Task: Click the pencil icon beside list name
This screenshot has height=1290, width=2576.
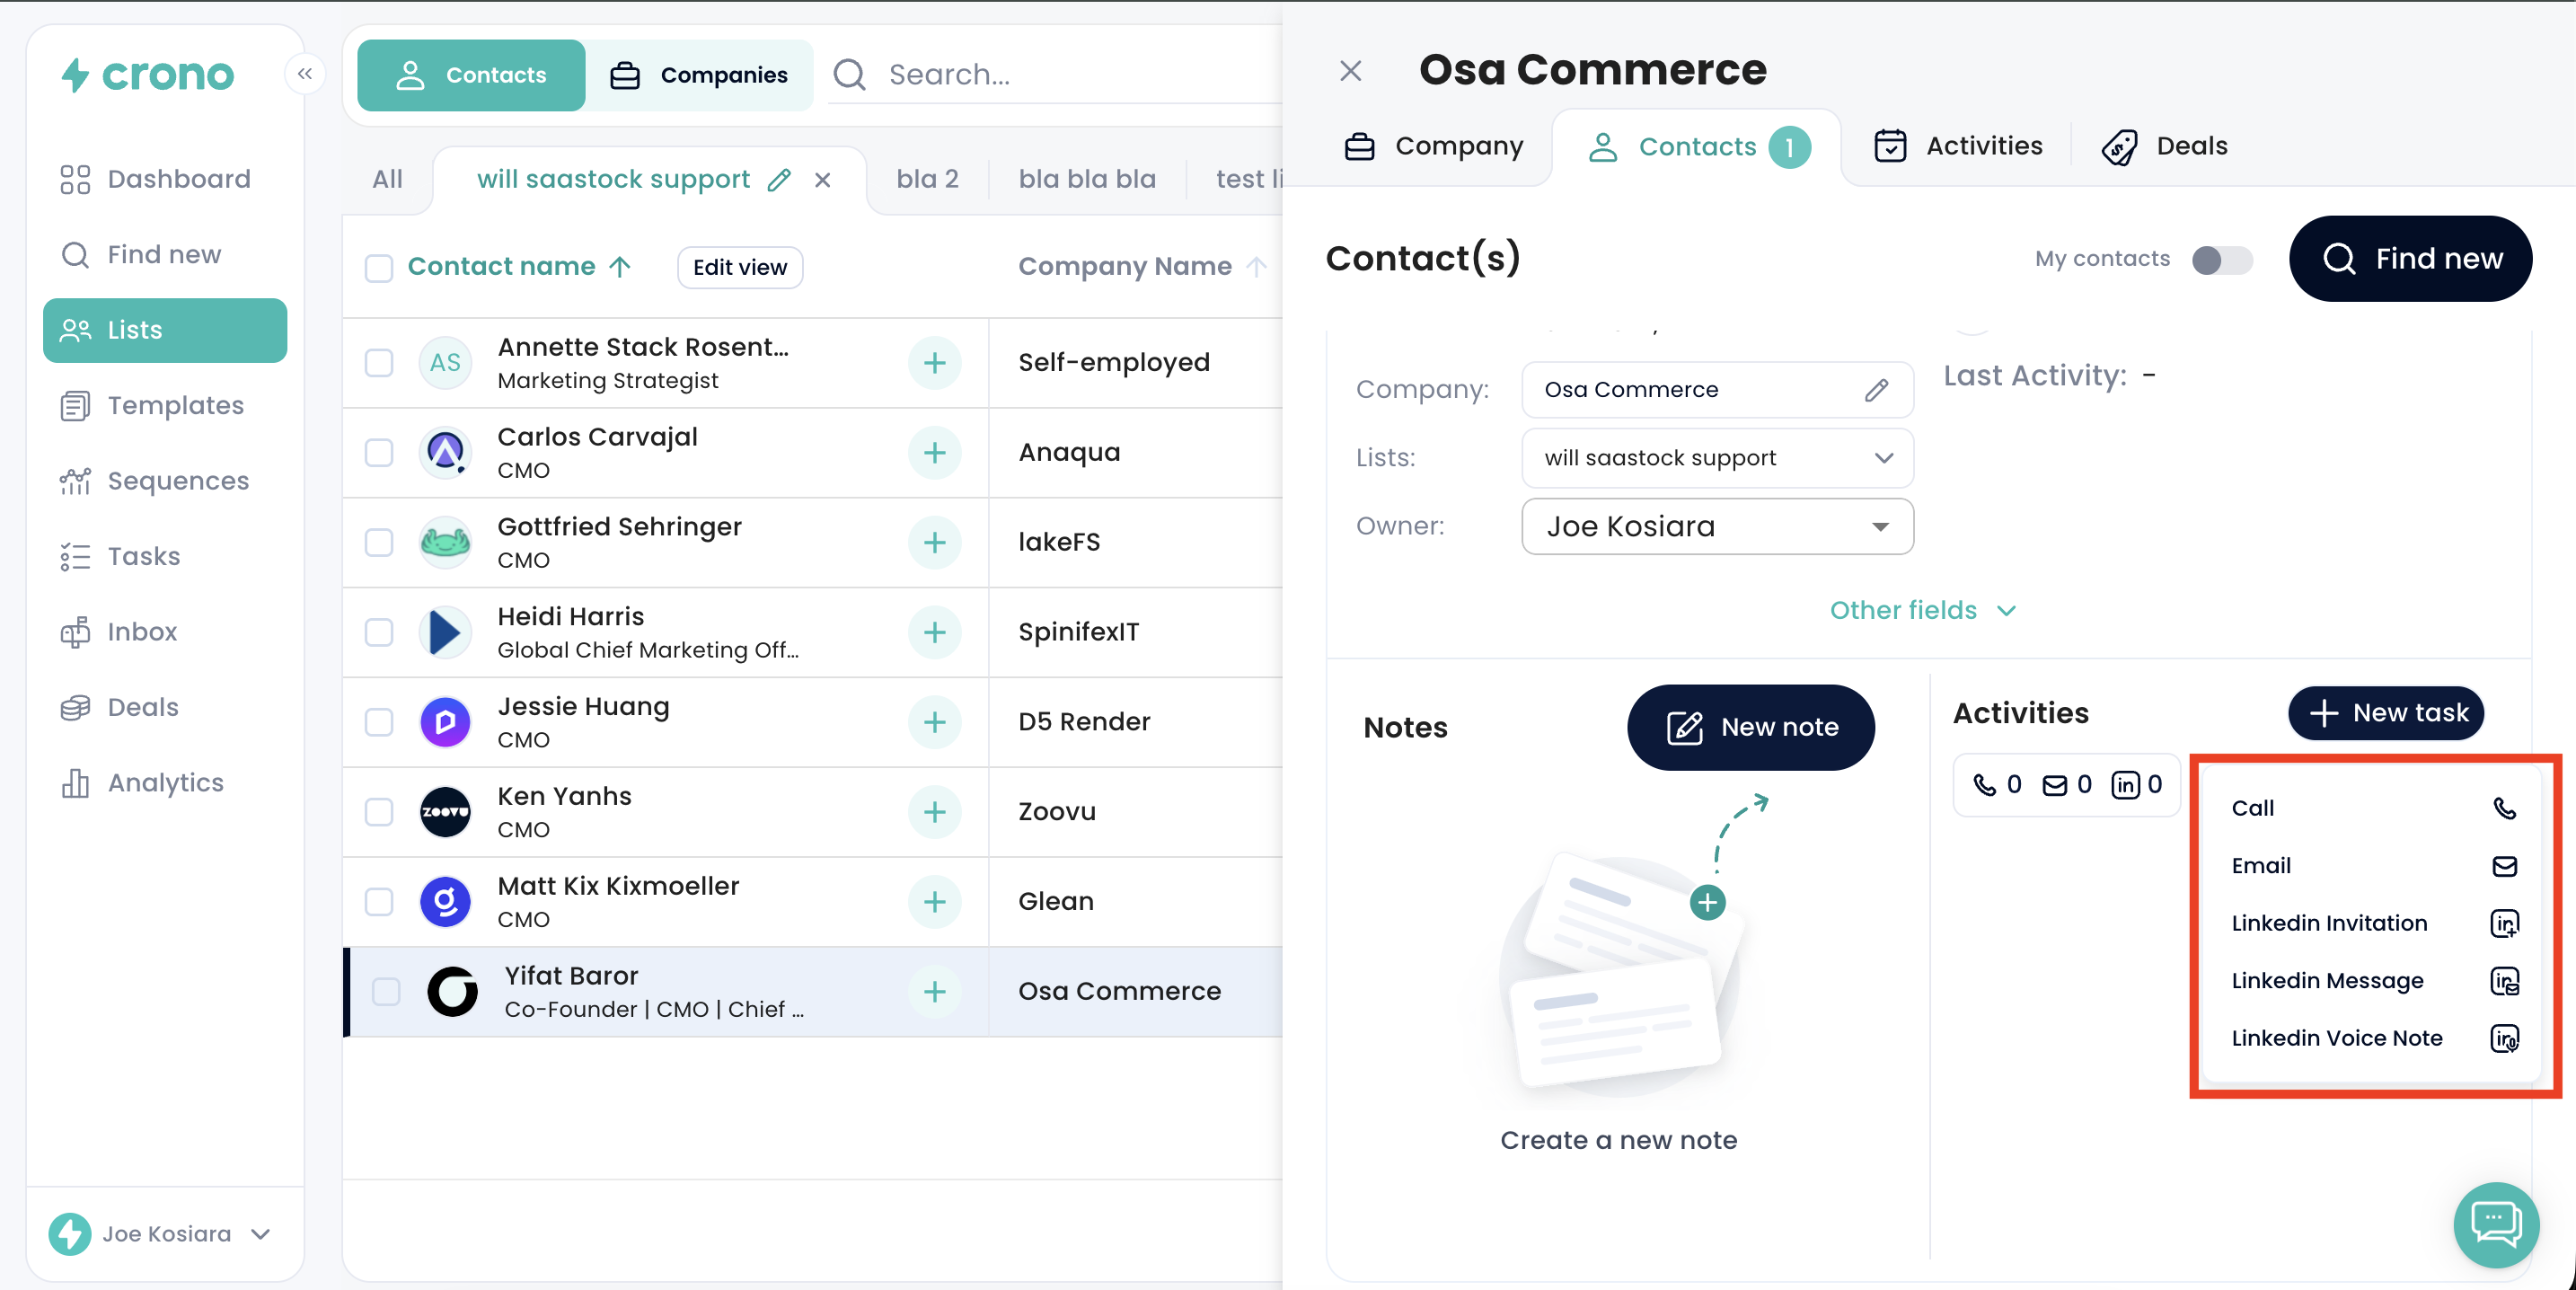Action: pyautogui.click(x=779, y=180)
